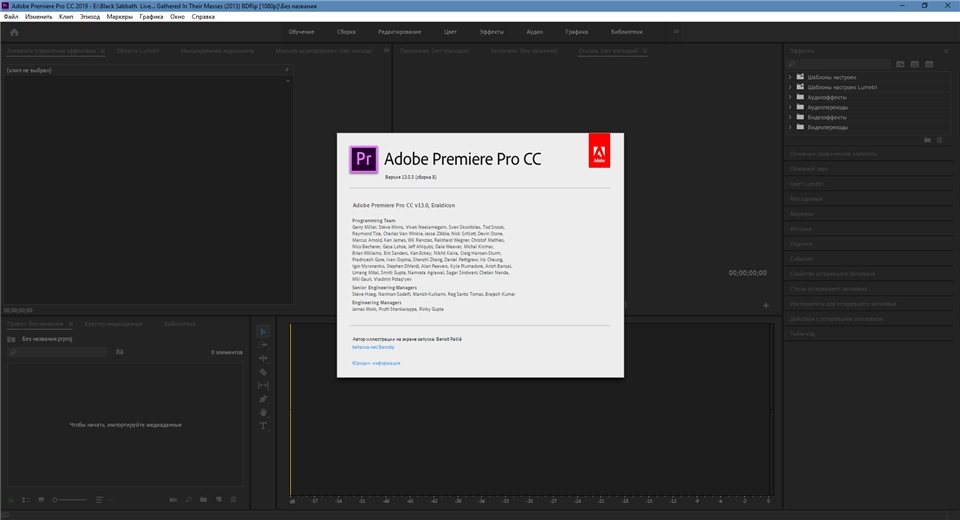The height and width of the screenshot is (520, 960).
Task: Click the New Item icon in Project panel
Action: pyautogui.click(x=219, y=500)
